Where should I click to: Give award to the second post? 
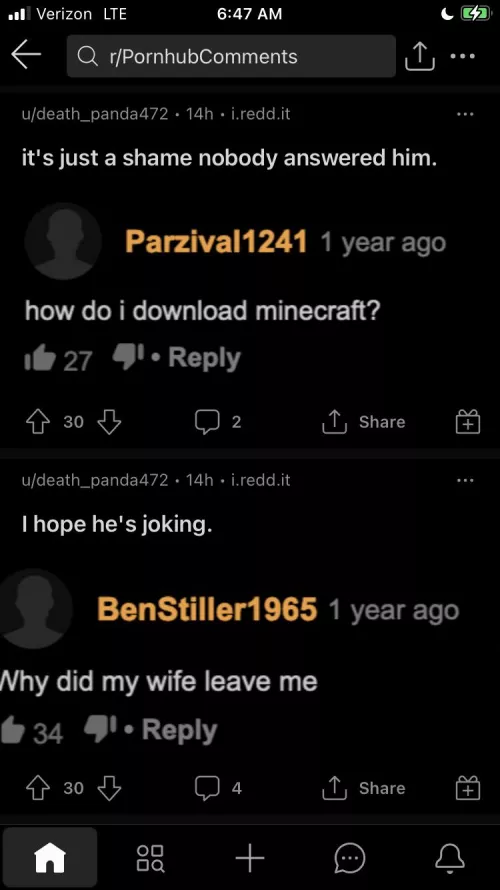point(468,788)
